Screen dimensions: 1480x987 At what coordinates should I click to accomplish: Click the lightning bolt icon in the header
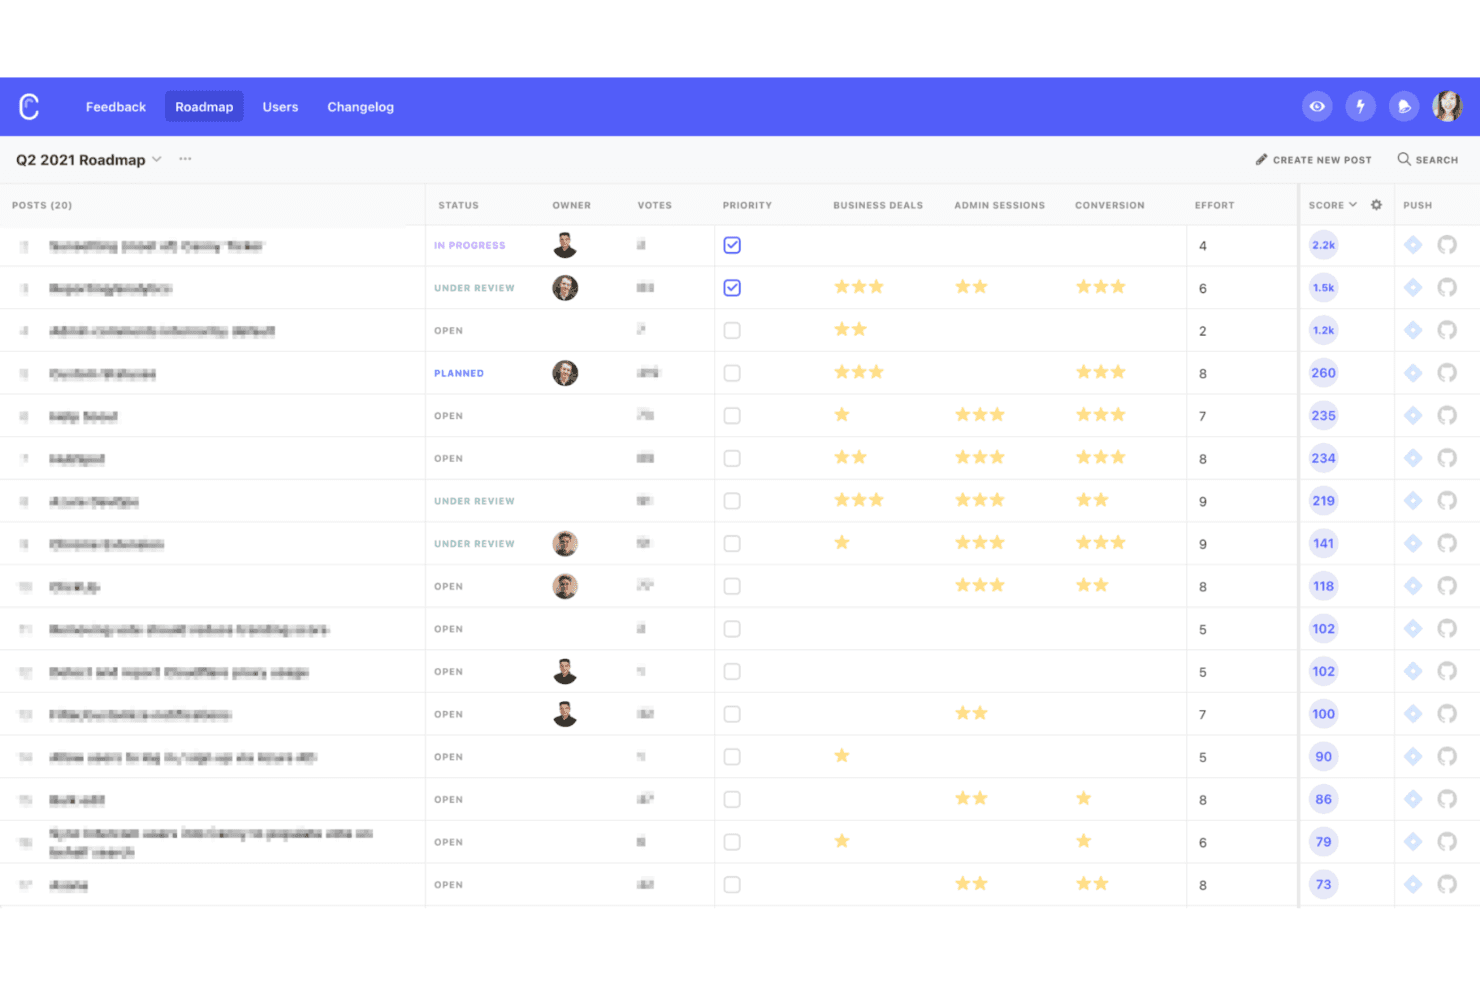click(x=1360, y=106)
